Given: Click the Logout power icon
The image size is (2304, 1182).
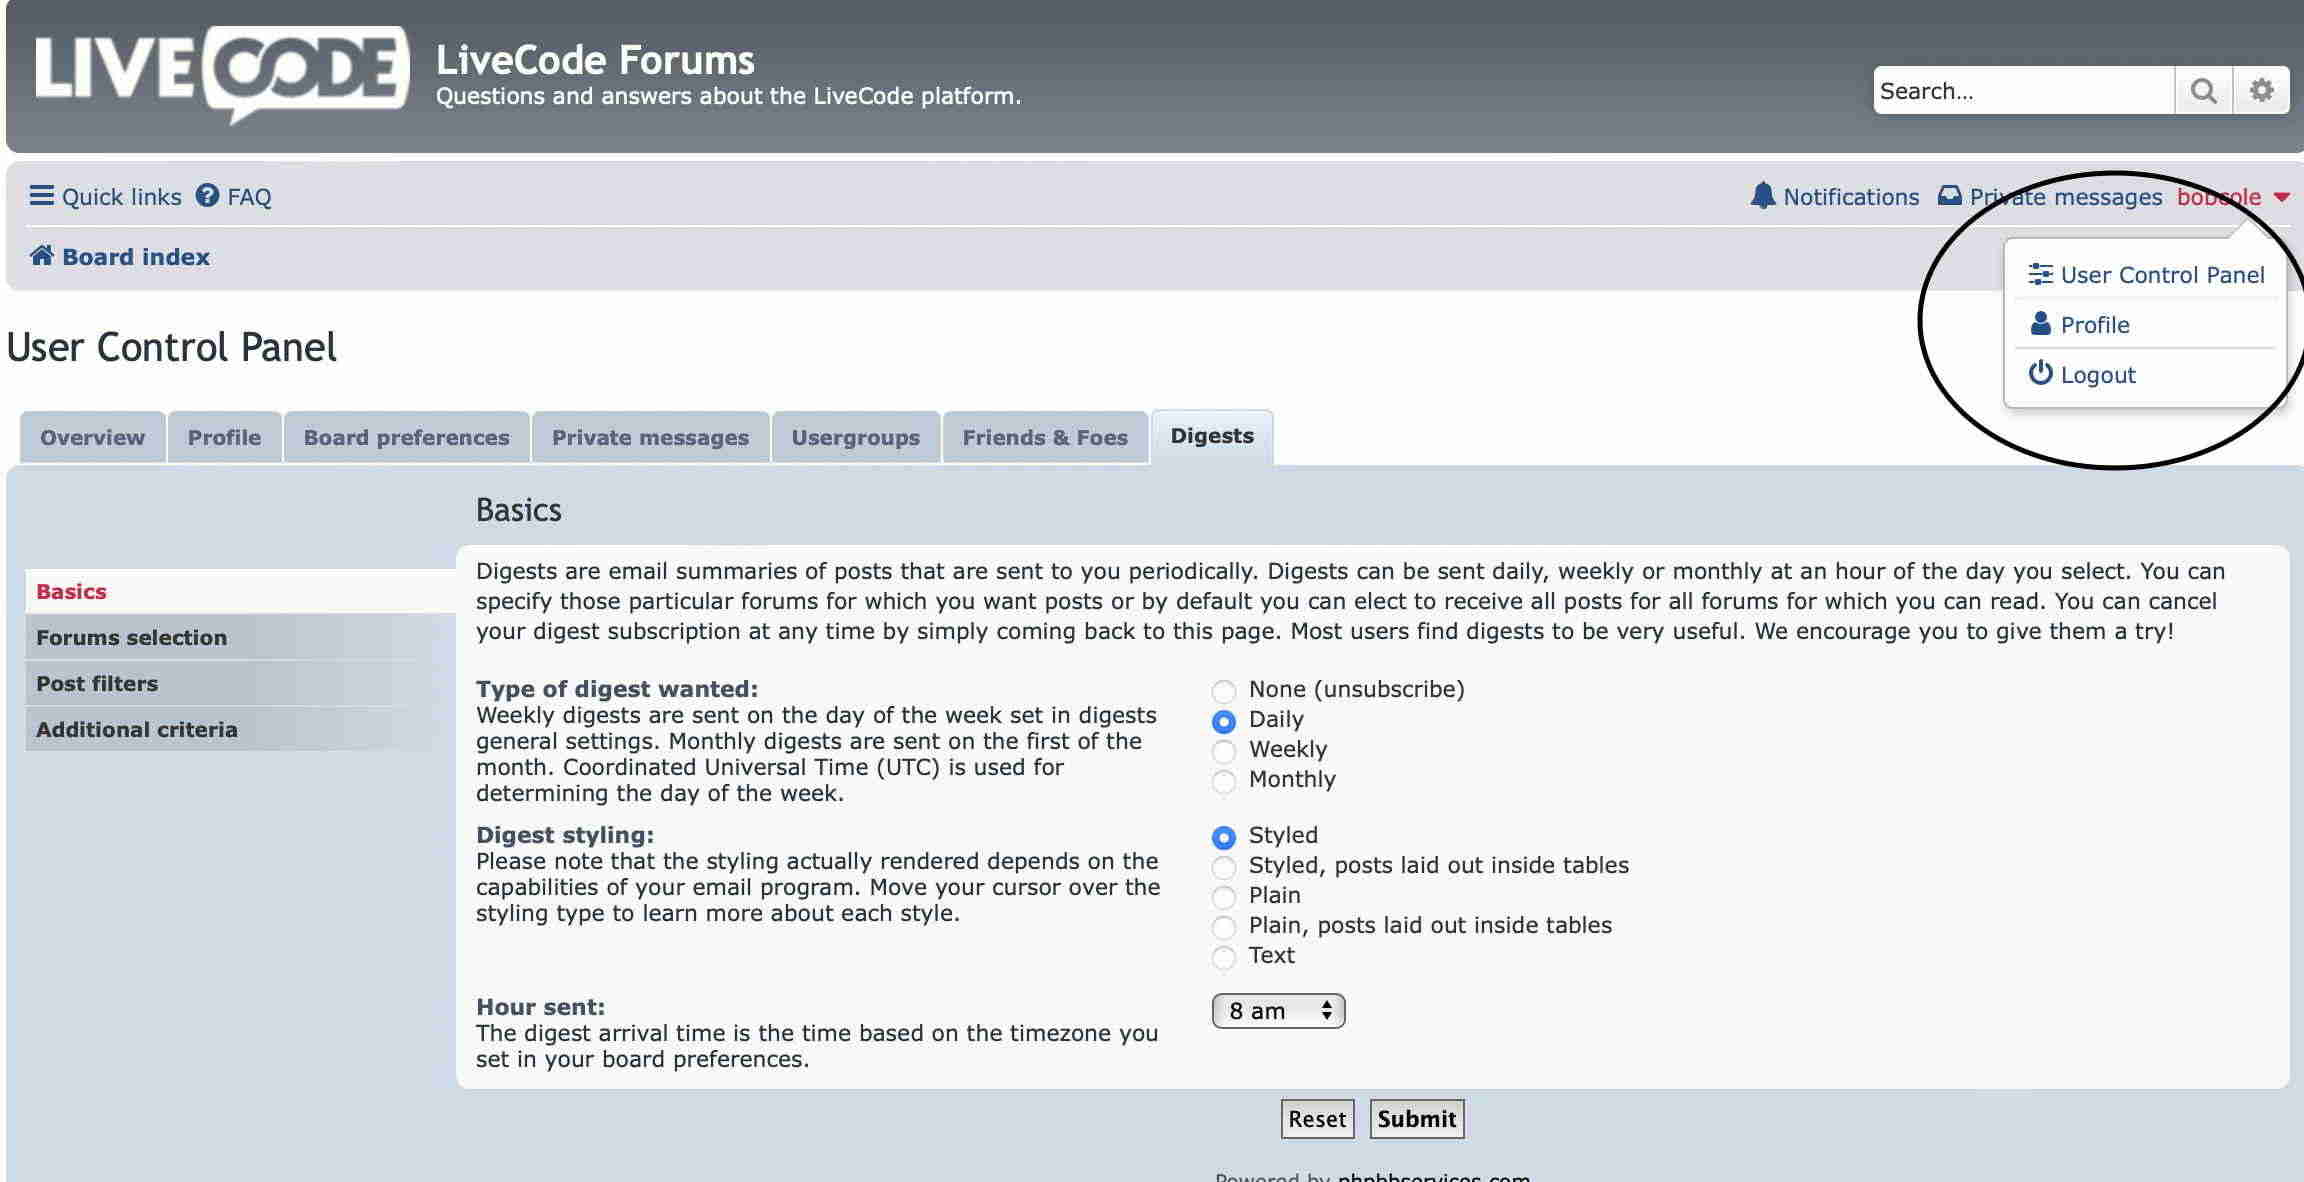Looking at the screenshot, I should click(x=2040, y=374).
